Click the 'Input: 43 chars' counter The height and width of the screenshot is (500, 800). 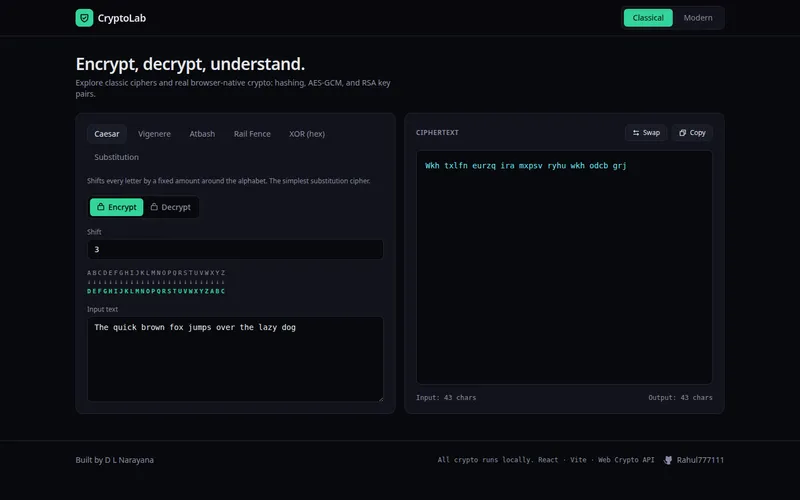coord(446,397)
